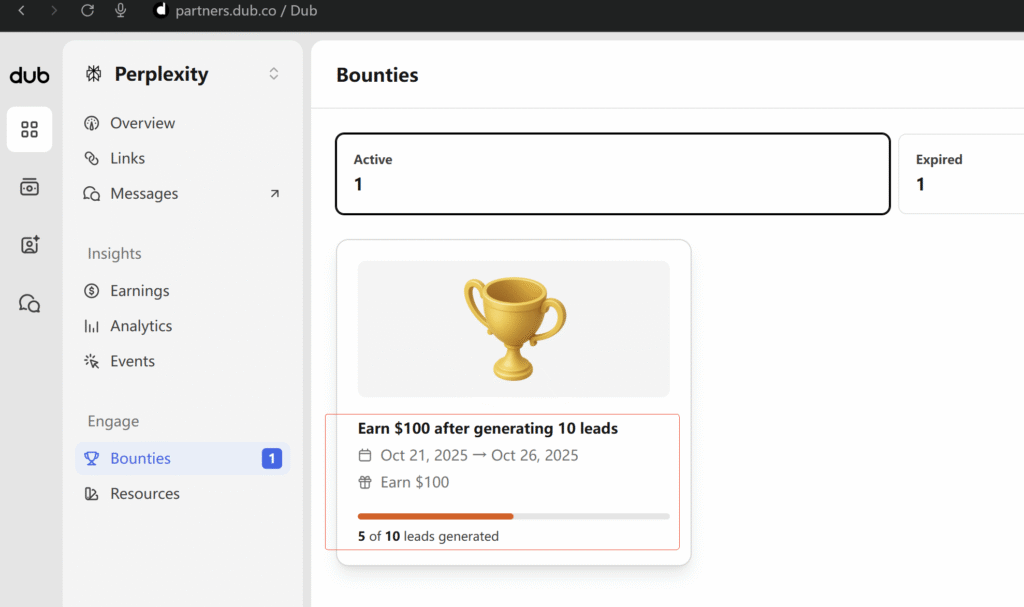
Task: Open the programs grid icon in rail
Action: (30, 130)
